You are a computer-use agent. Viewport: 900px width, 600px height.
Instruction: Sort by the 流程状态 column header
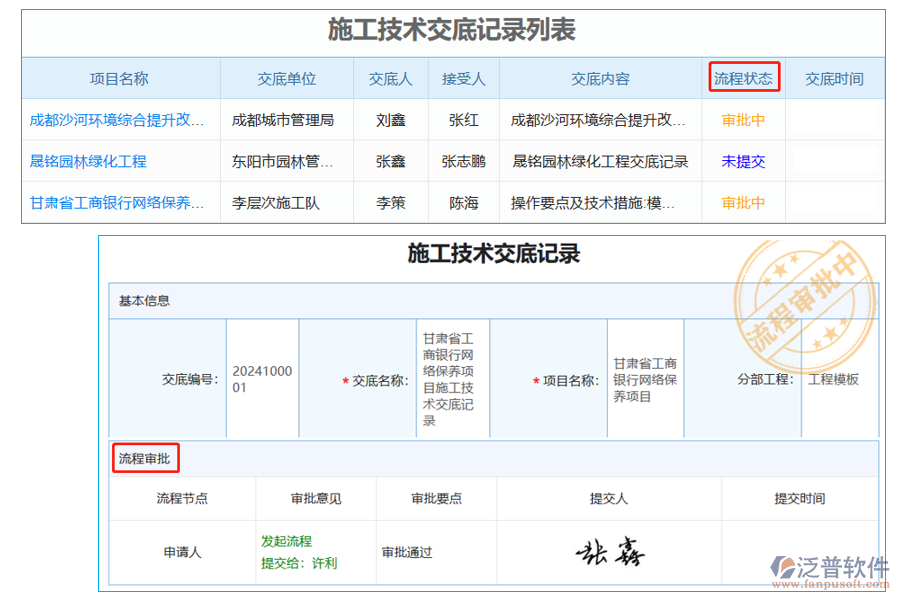[x=742, y=78]
